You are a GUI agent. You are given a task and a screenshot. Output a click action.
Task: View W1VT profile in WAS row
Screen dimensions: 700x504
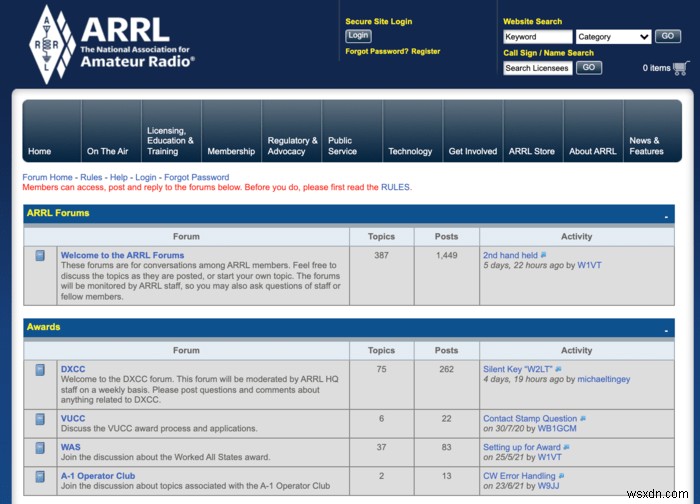pos(550,457)
